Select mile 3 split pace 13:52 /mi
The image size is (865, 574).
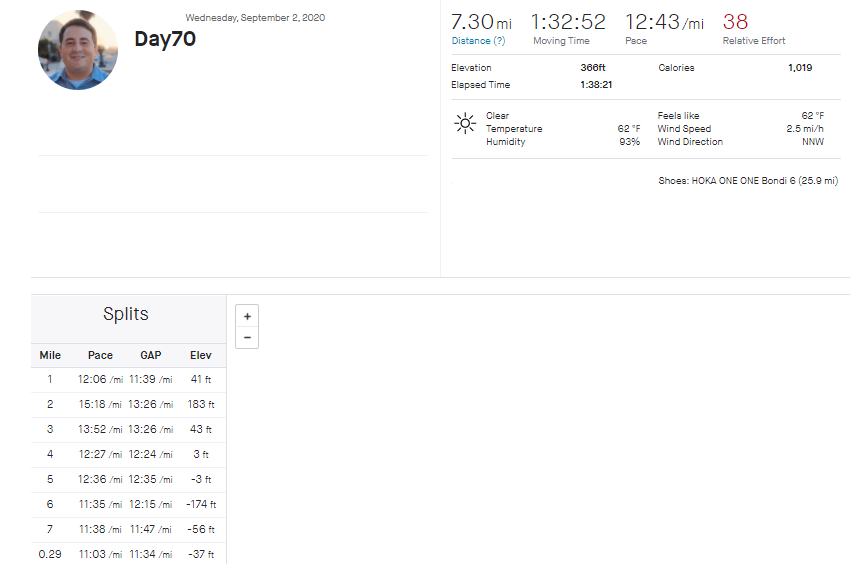pos(100,429)
